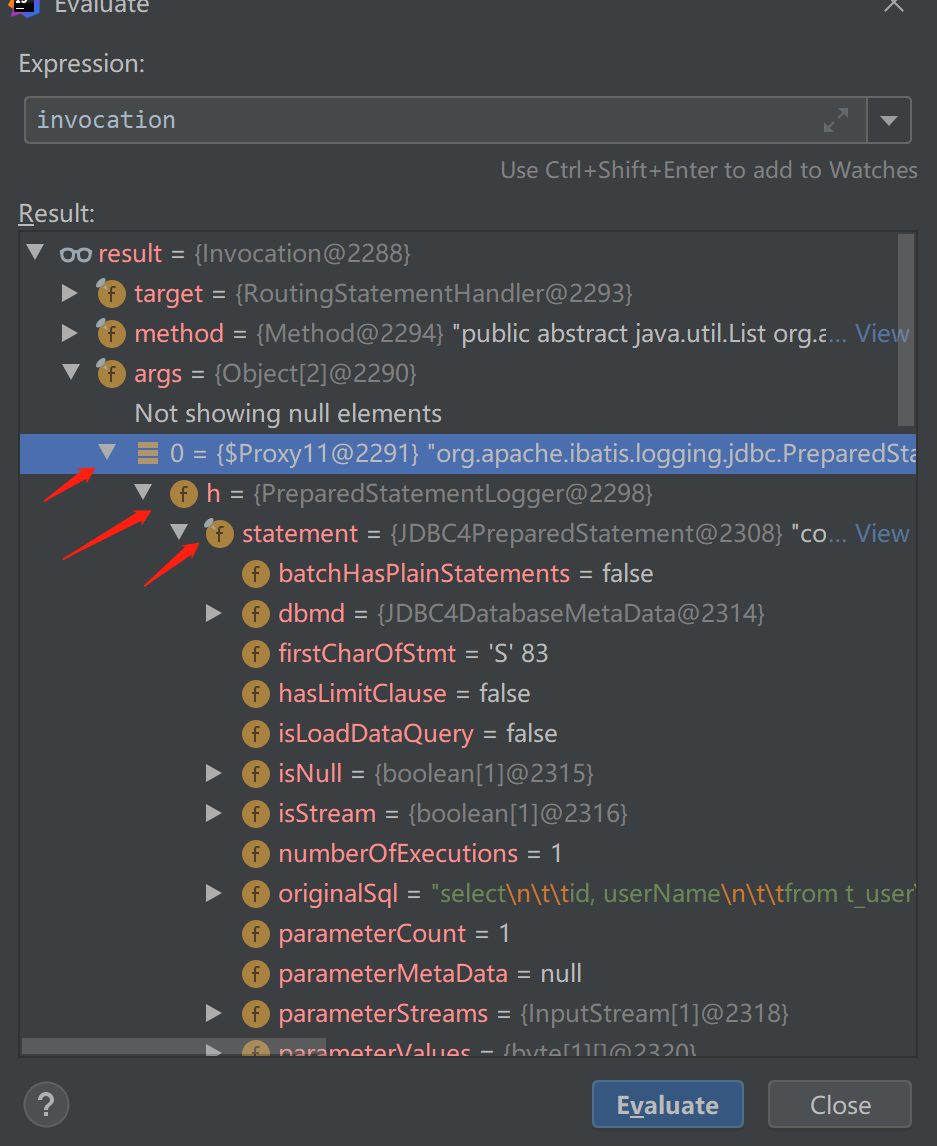
Task: Click the field icon next to args
Action: 111,373
